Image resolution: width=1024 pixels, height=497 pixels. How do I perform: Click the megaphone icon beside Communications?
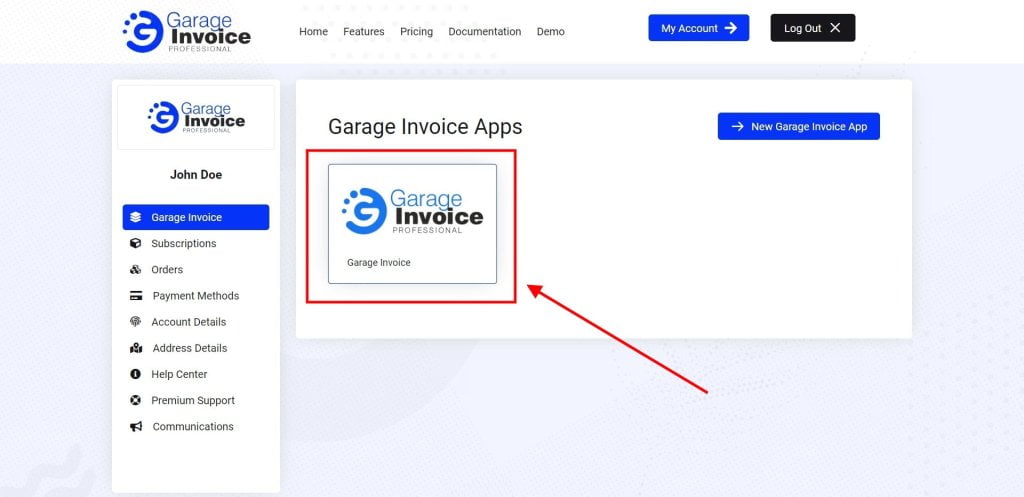136,426
